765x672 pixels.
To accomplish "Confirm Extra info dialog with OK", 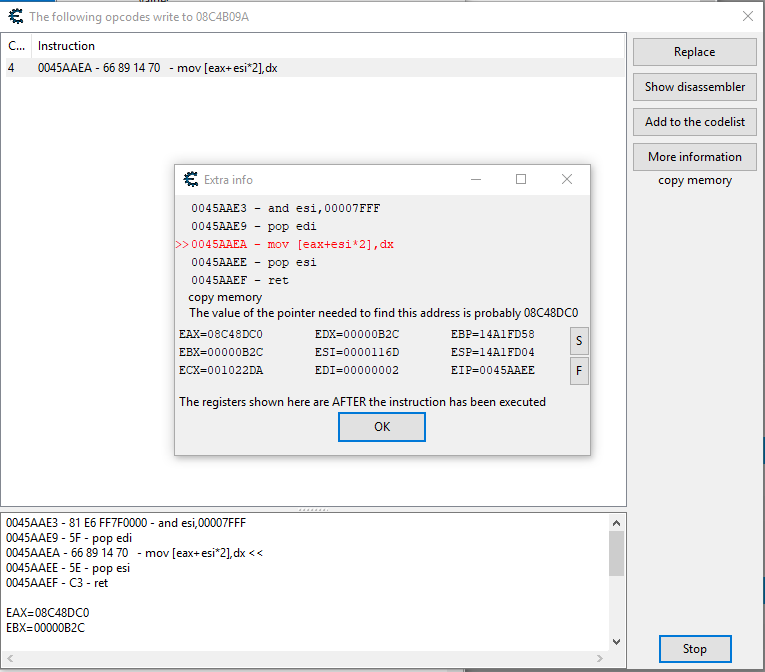I will tap(381, 426).
